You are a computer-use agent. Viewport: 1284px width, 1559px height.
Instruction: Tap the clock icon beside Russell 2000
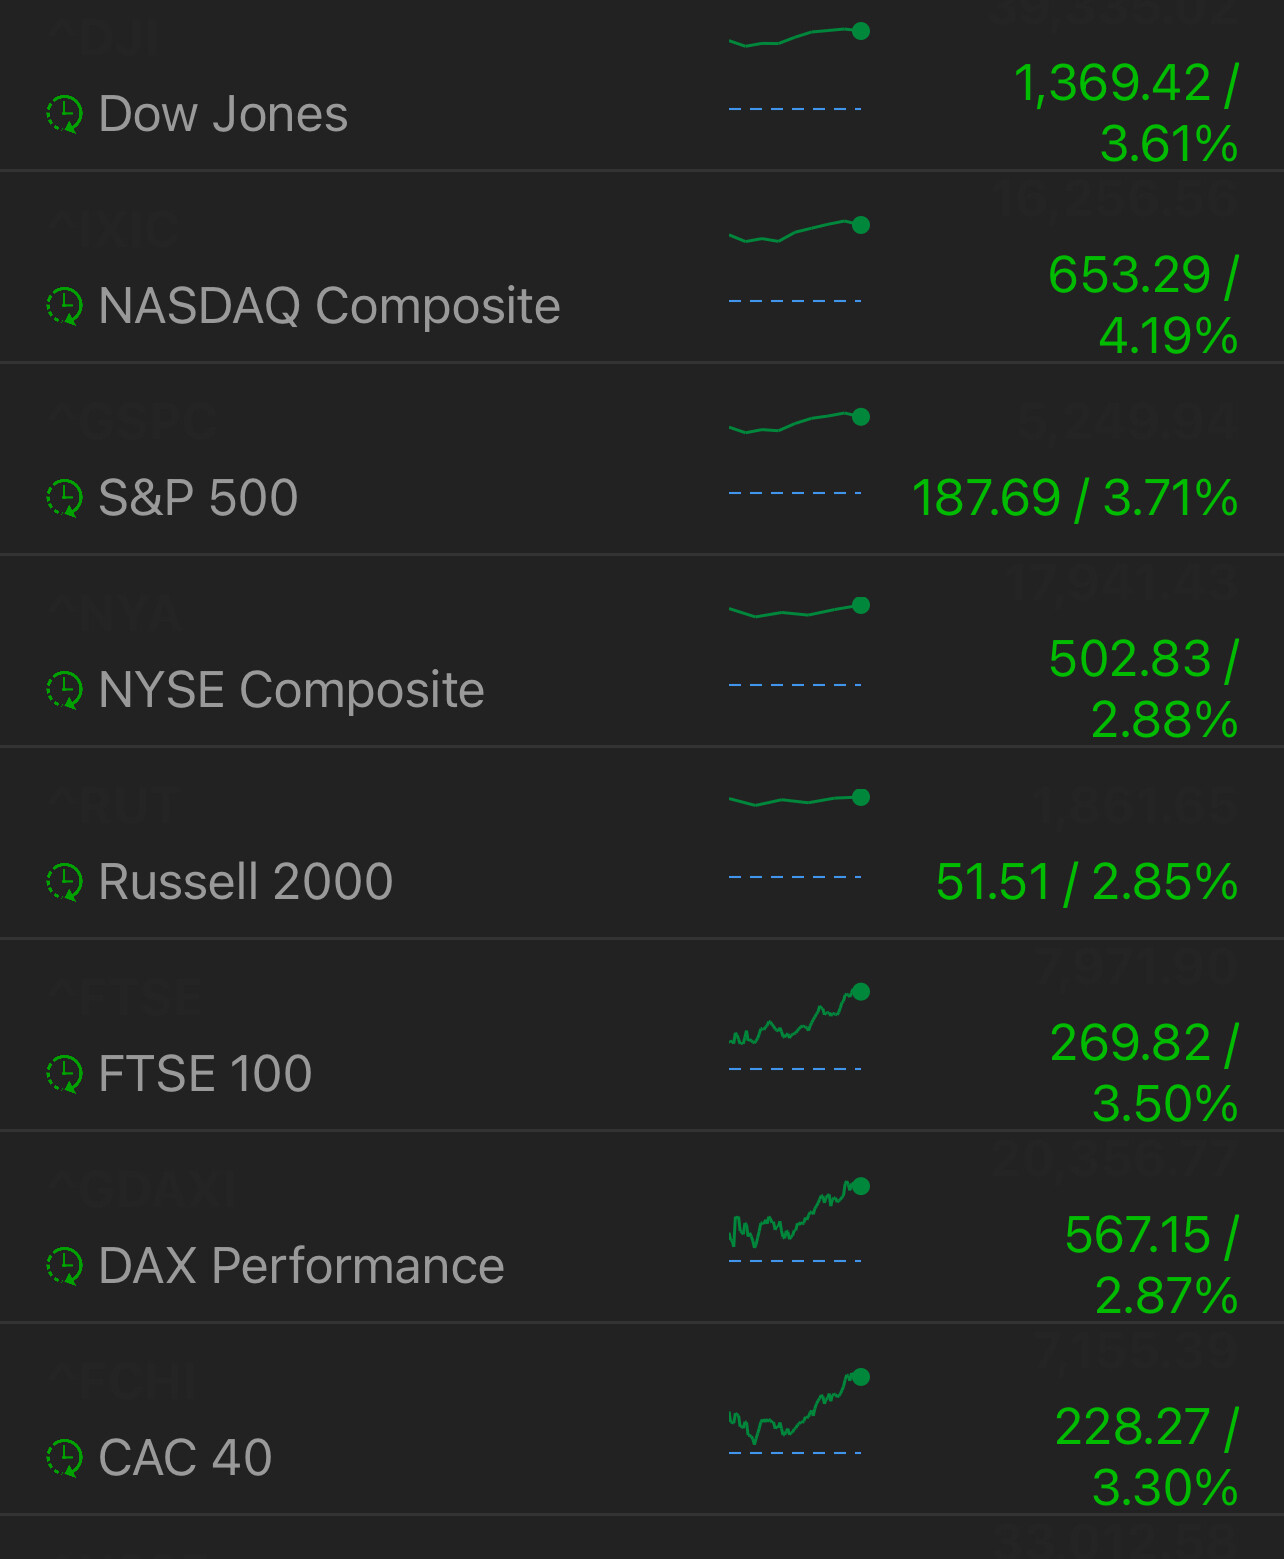pos(65,882)
